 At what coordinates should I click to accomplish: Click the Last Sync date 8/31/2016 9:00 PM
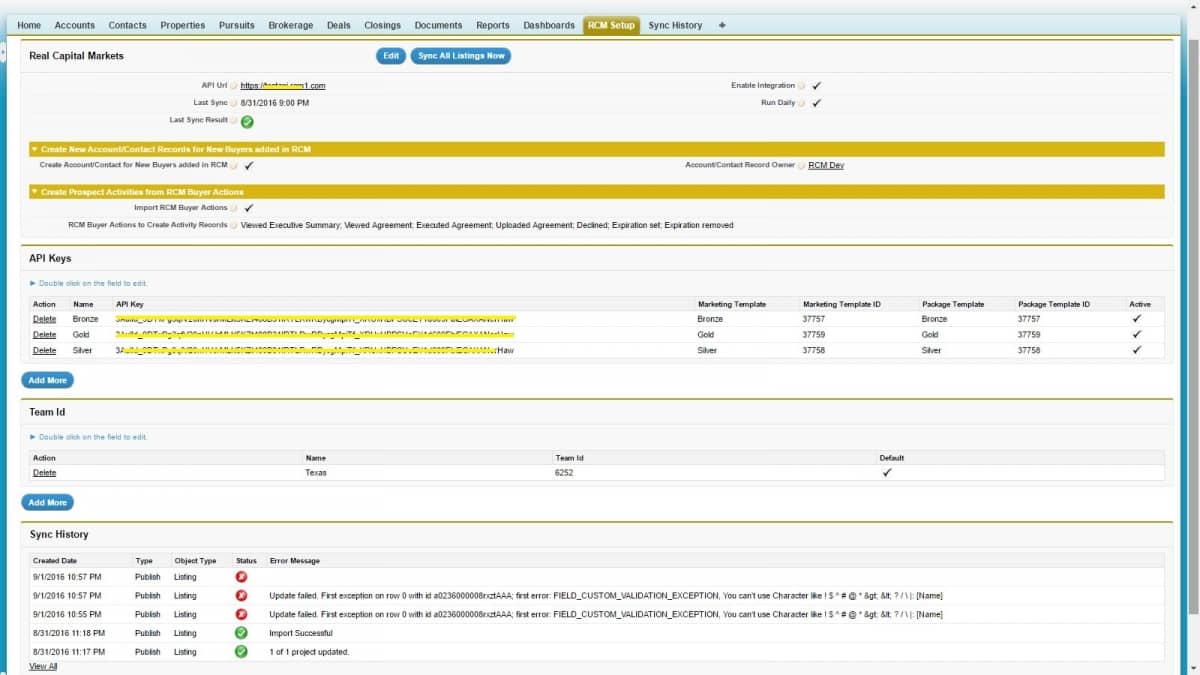[x=275, y=103]
